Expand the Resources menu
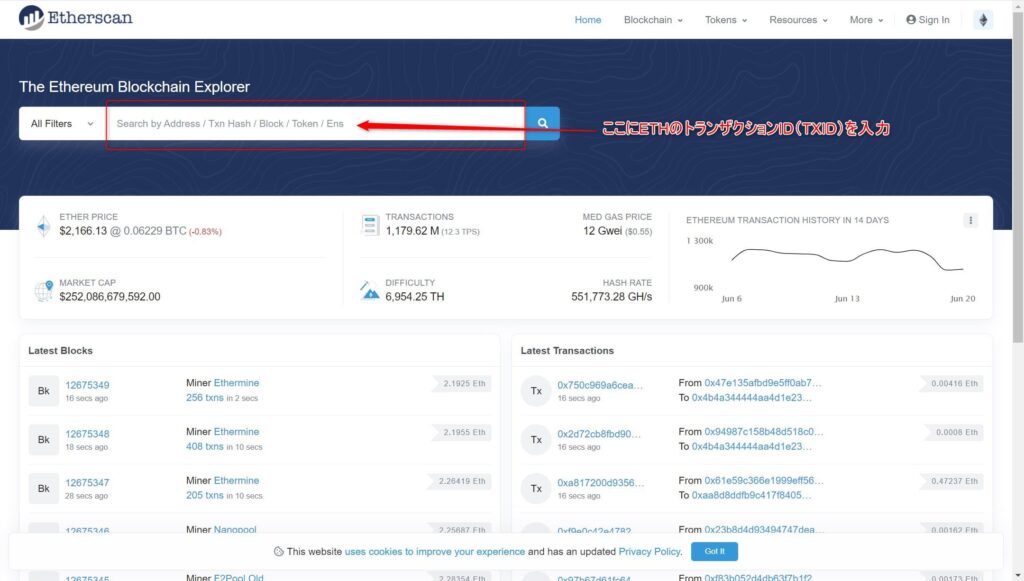This screenshot has height=581, width=1024. click(798, 20)
